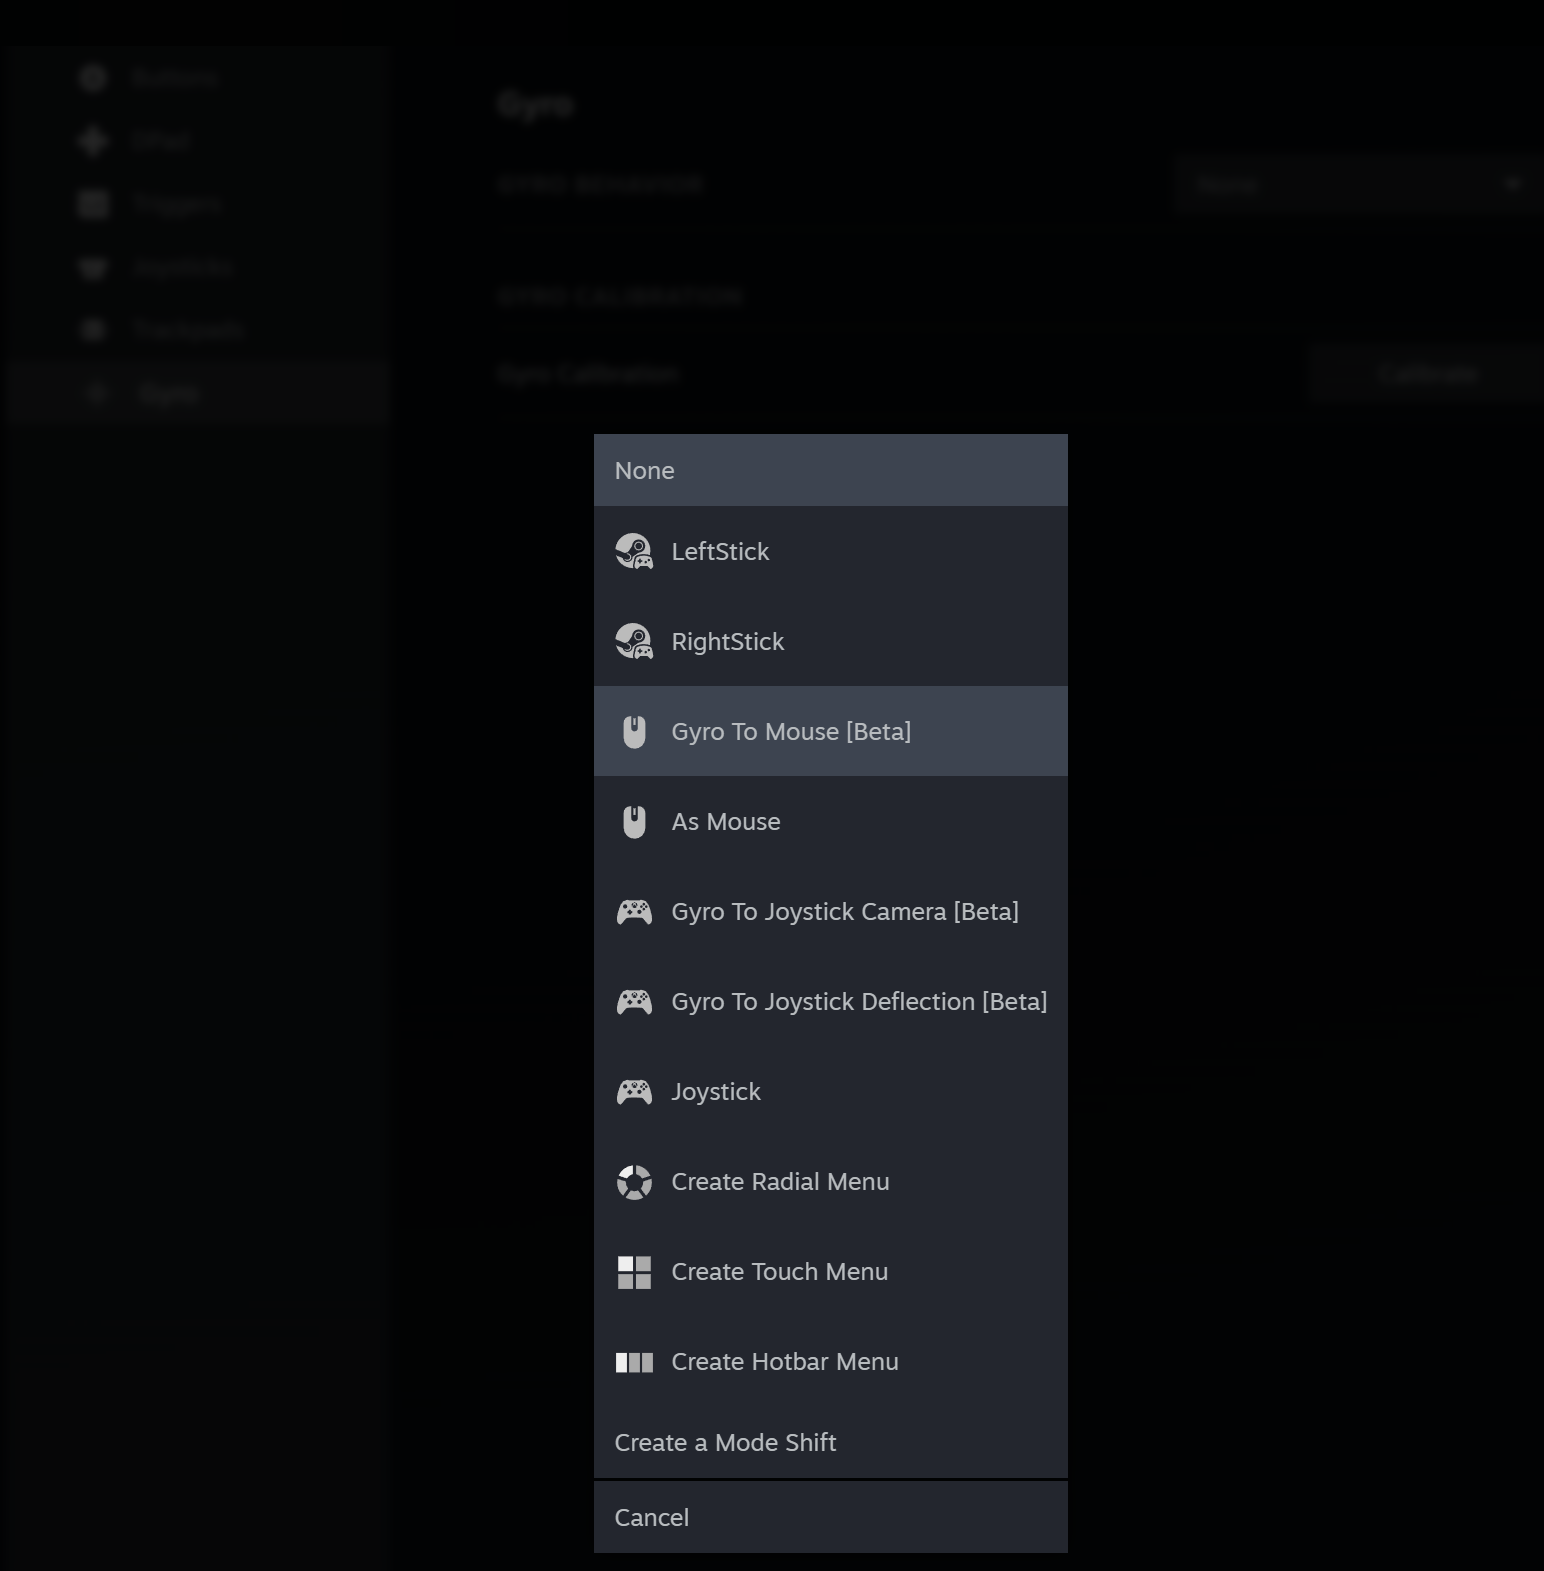The image size is (1544, 1571).
Task: Click gamepad icon beside Gyro To Joystick Camera
Action: pos(634,912)
